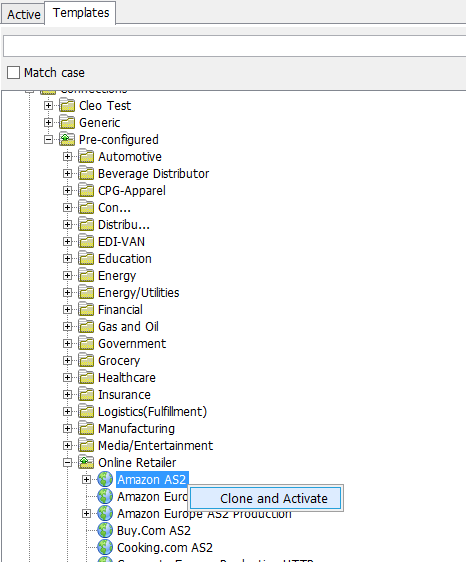Select the Buy.Com AS2 host
This screenshot has width=466, height=562.
click(154, 530)
